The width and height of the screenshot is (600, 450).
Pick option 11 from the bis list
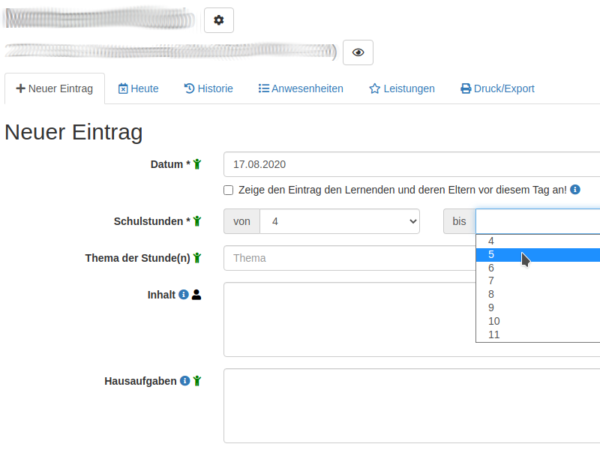538,334
